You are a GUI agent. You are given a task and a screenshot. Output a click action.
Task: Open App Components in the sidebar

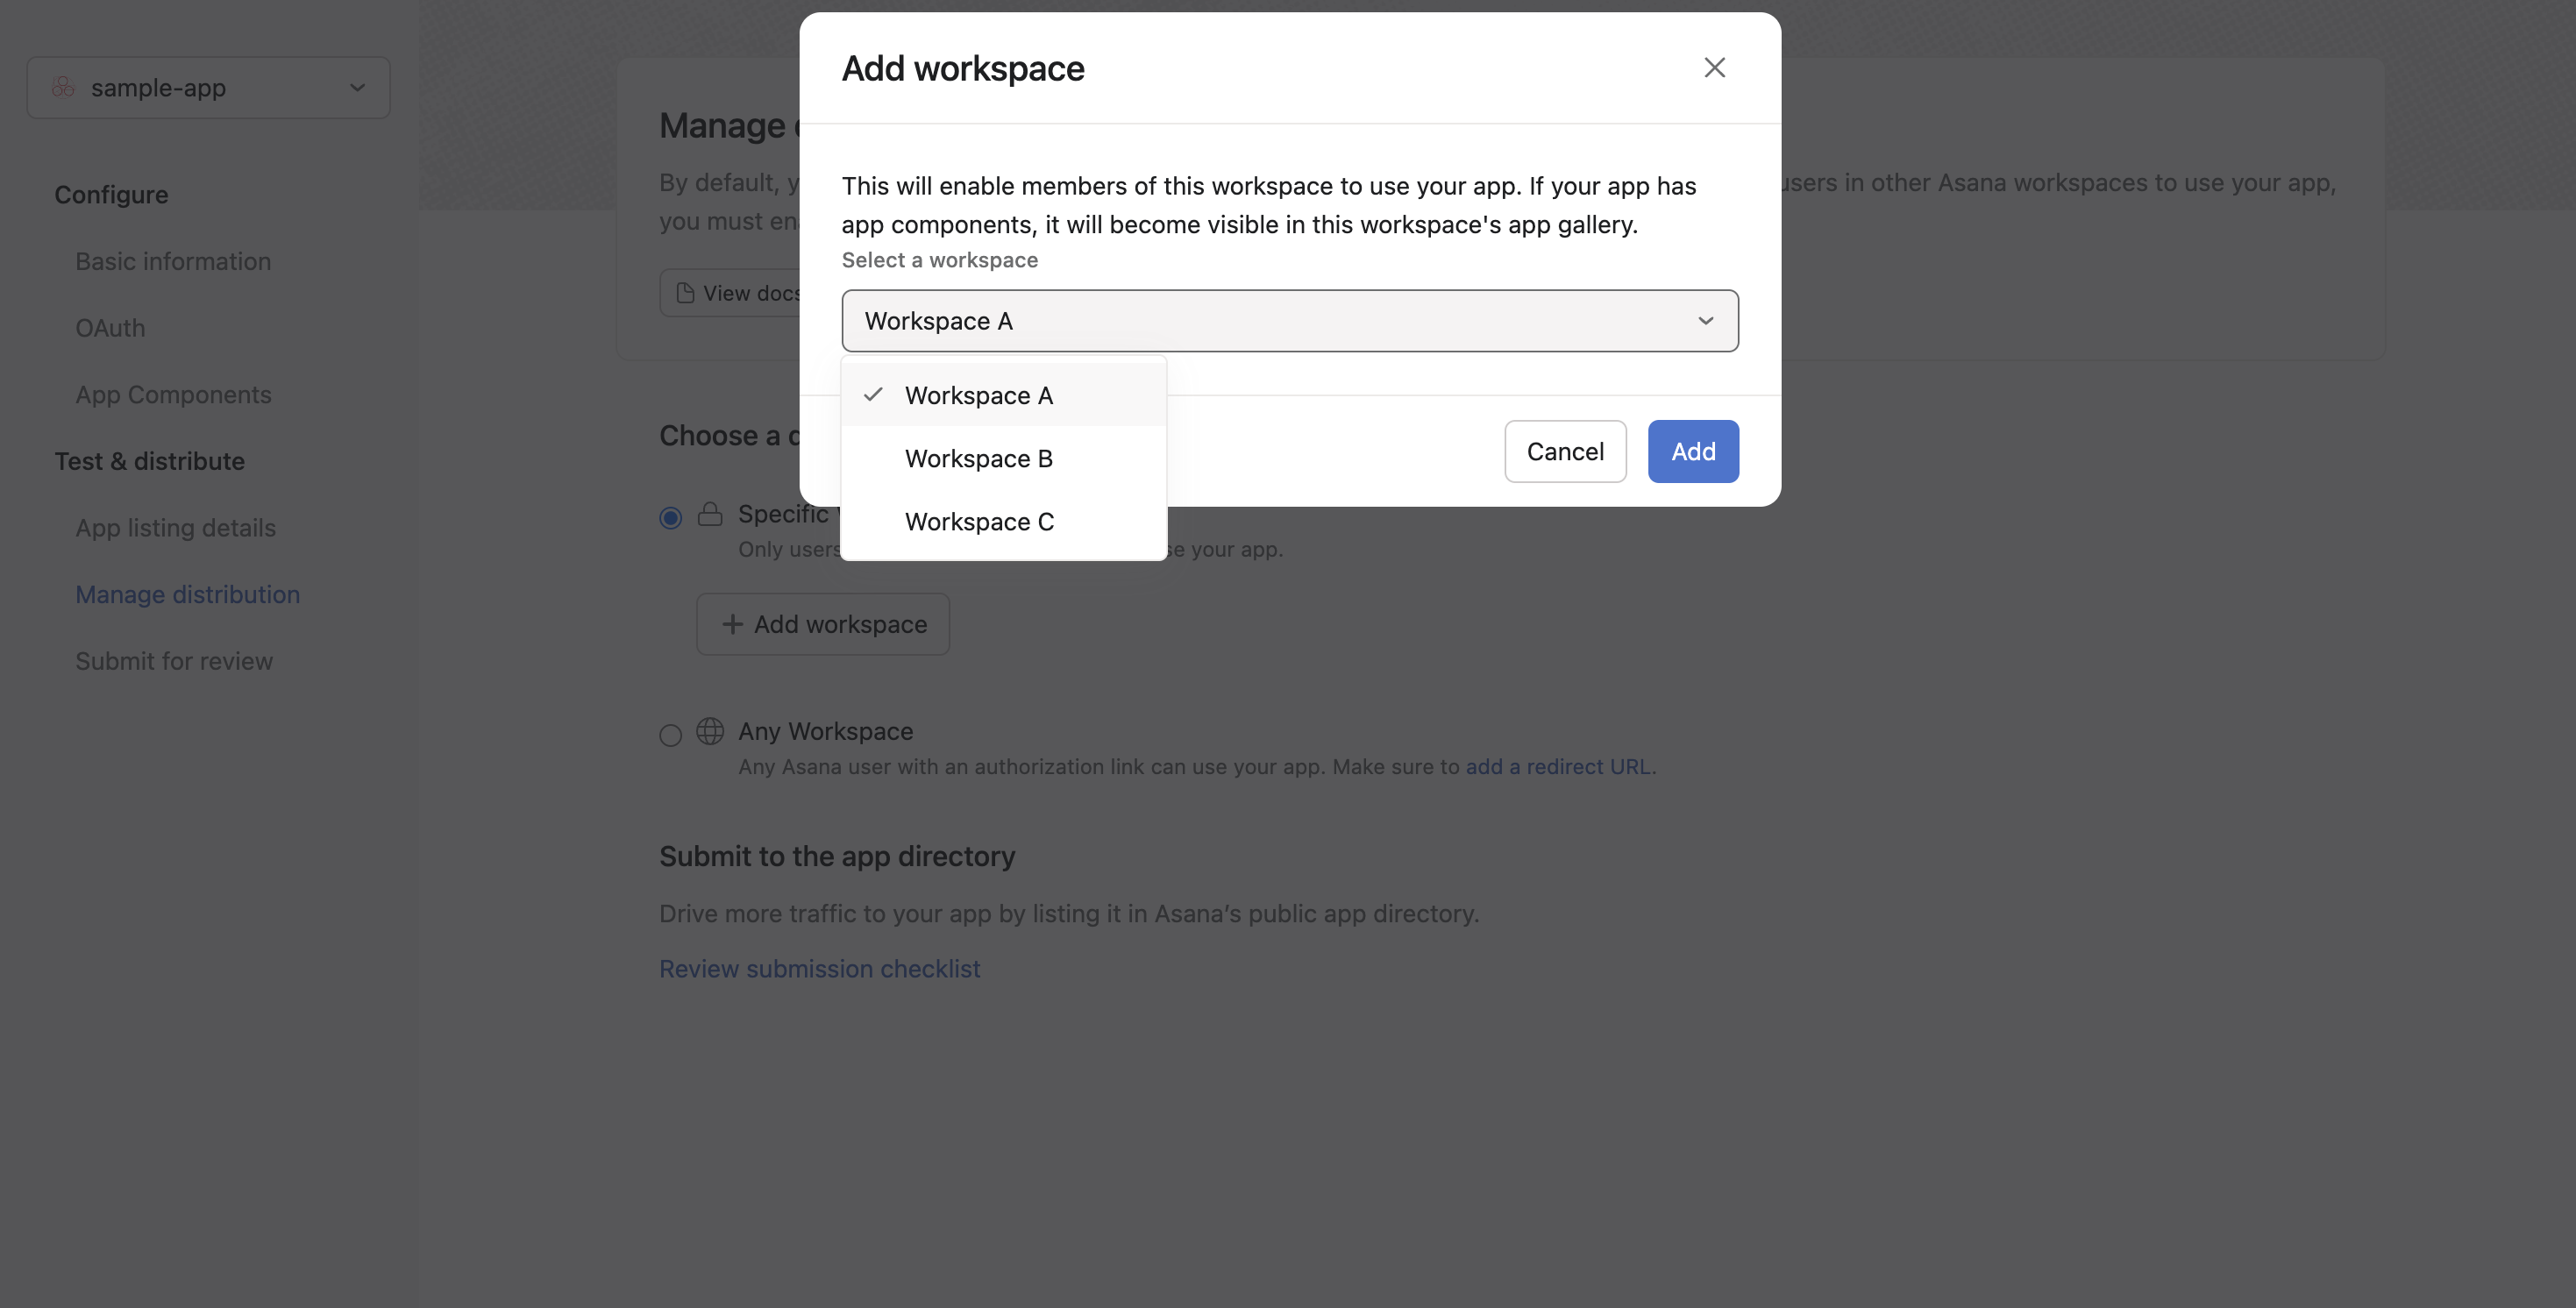click(173, 394)
